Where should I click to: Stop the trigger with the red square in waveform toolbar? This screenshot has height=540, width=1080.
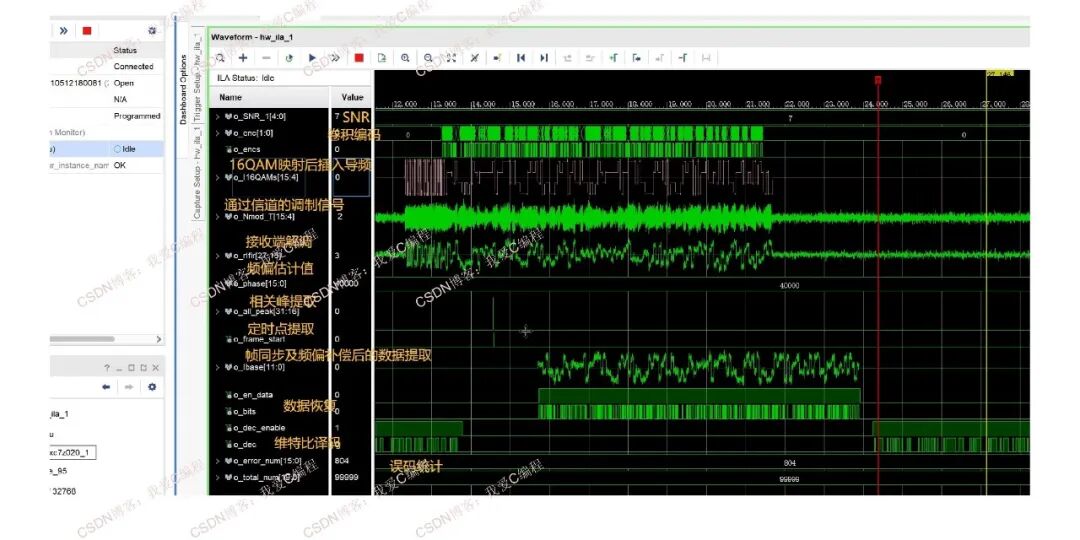point(359,58)
